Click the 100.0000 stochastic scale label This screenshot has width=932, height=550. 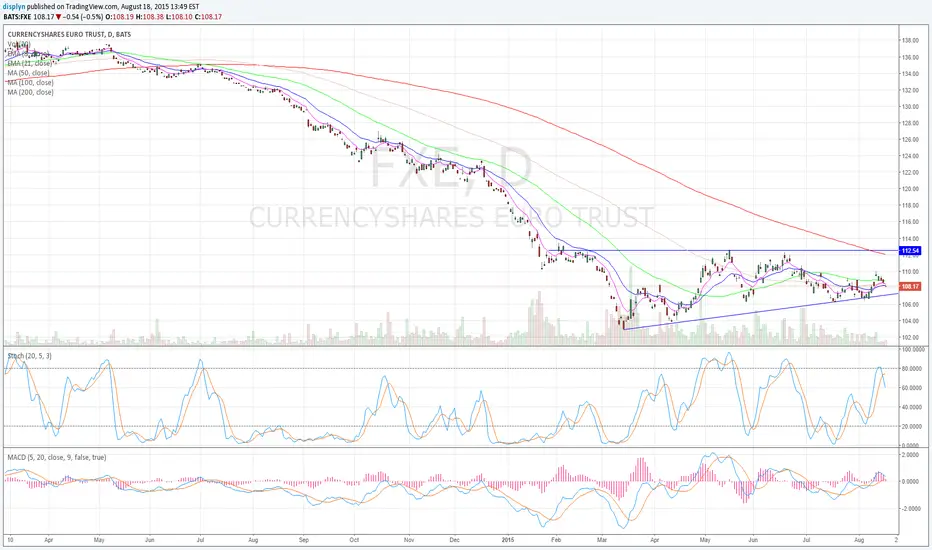pos(914,350)
